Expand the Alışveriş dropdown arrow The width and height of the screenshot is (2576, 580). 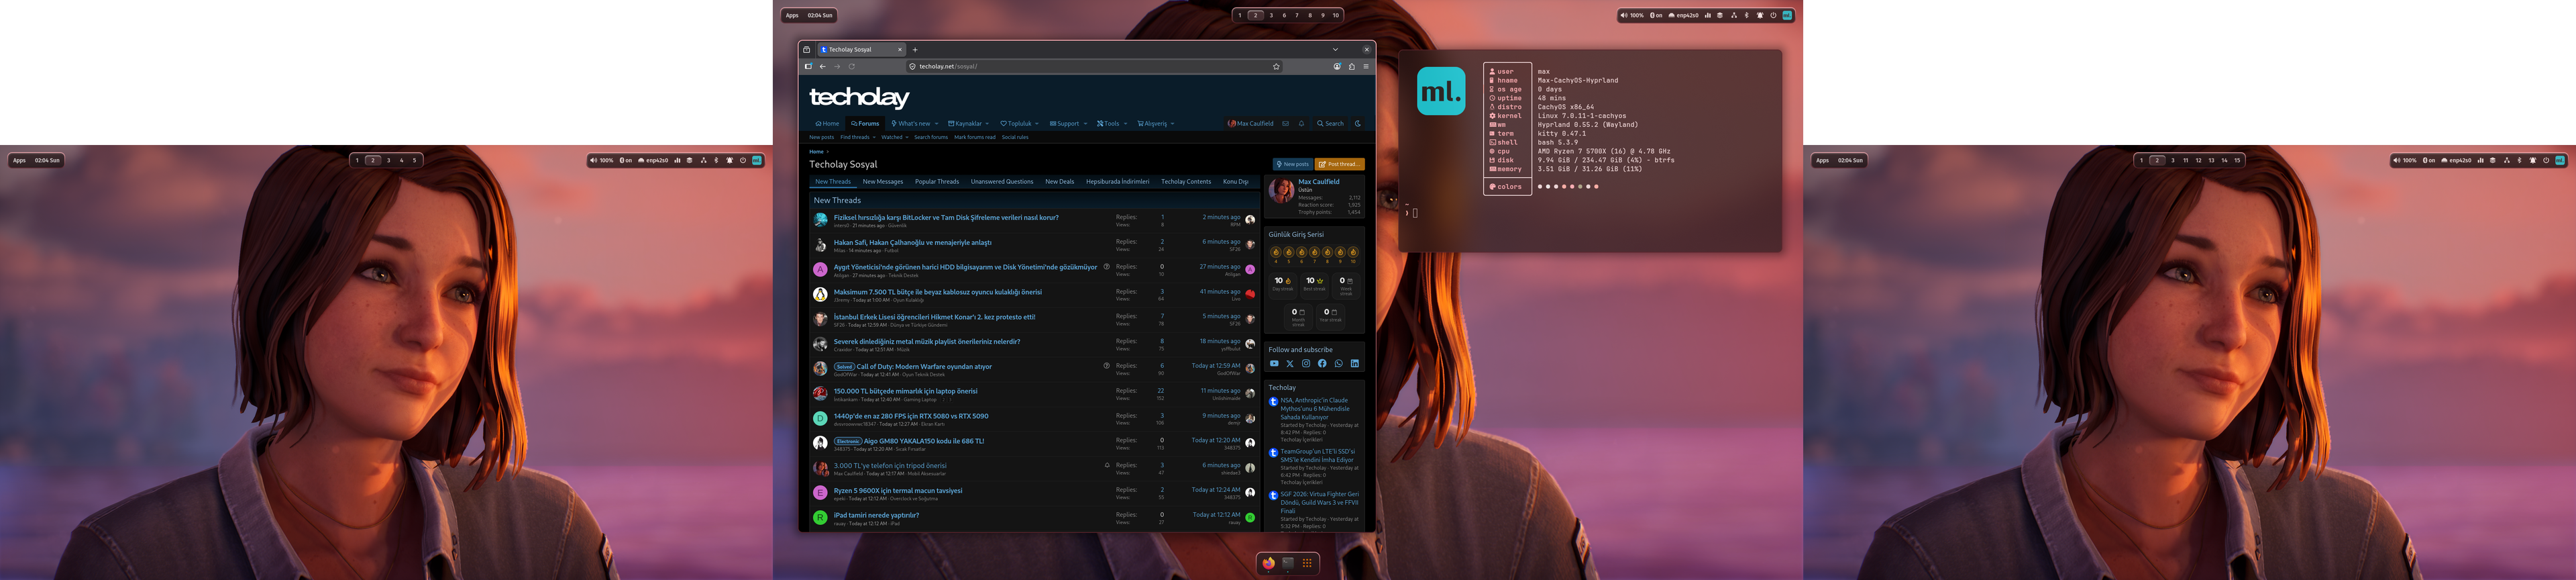[x=1172, y=124]
